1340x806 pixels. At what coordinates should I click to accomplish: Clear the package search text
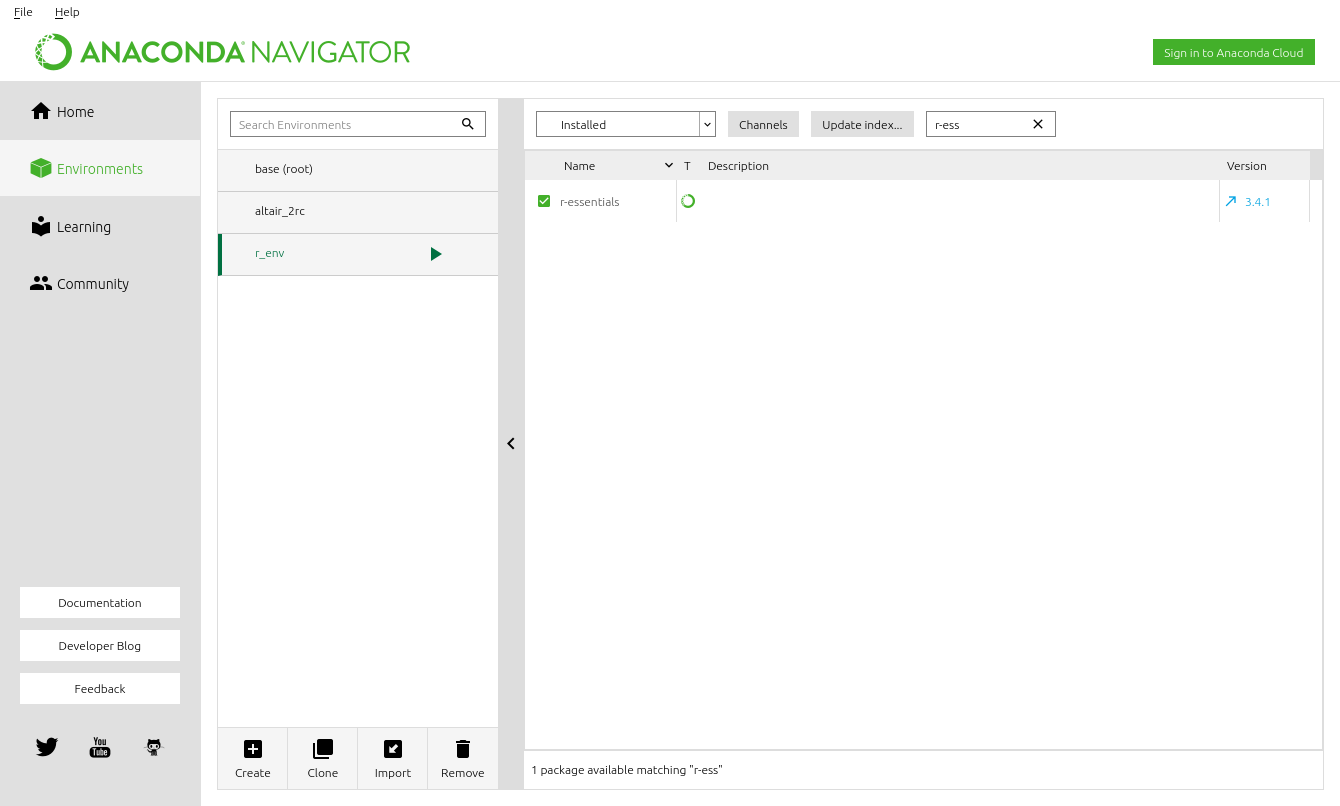click(1038, 124)
